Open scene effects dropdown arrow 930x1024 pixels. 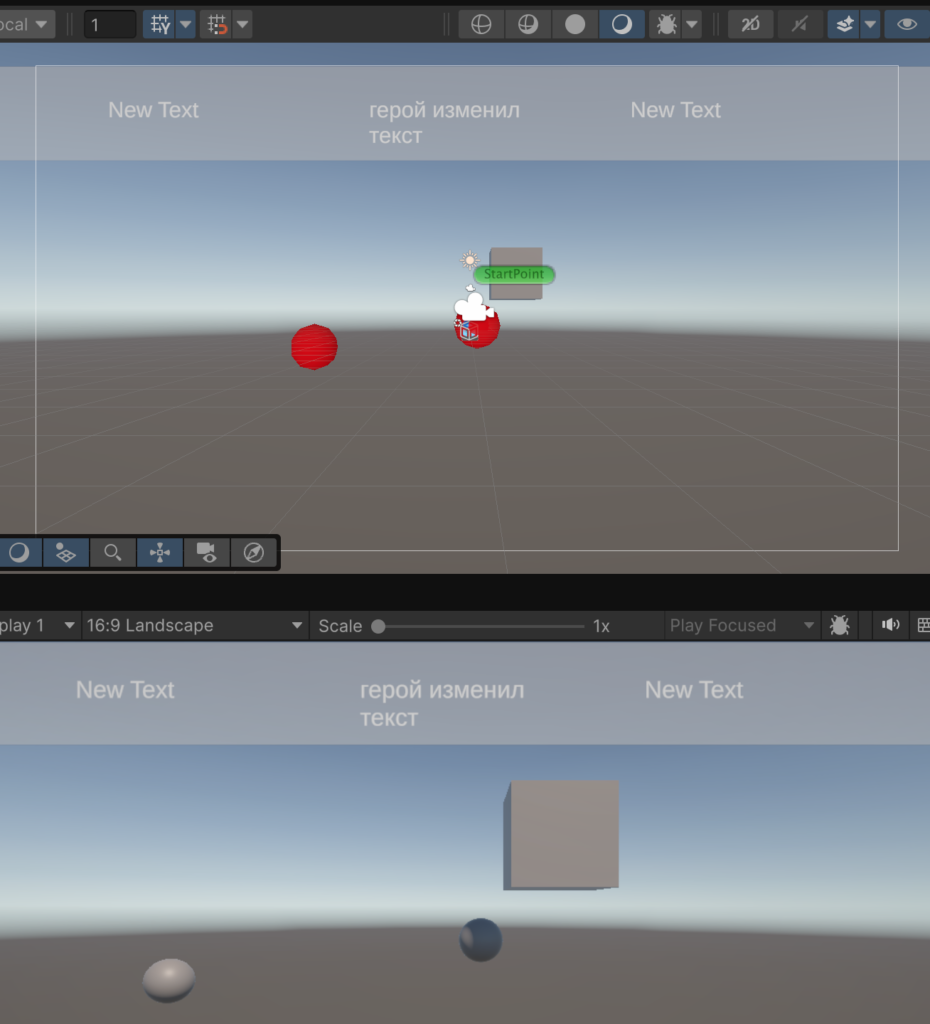pyautogui.click(x=870, y=25)
